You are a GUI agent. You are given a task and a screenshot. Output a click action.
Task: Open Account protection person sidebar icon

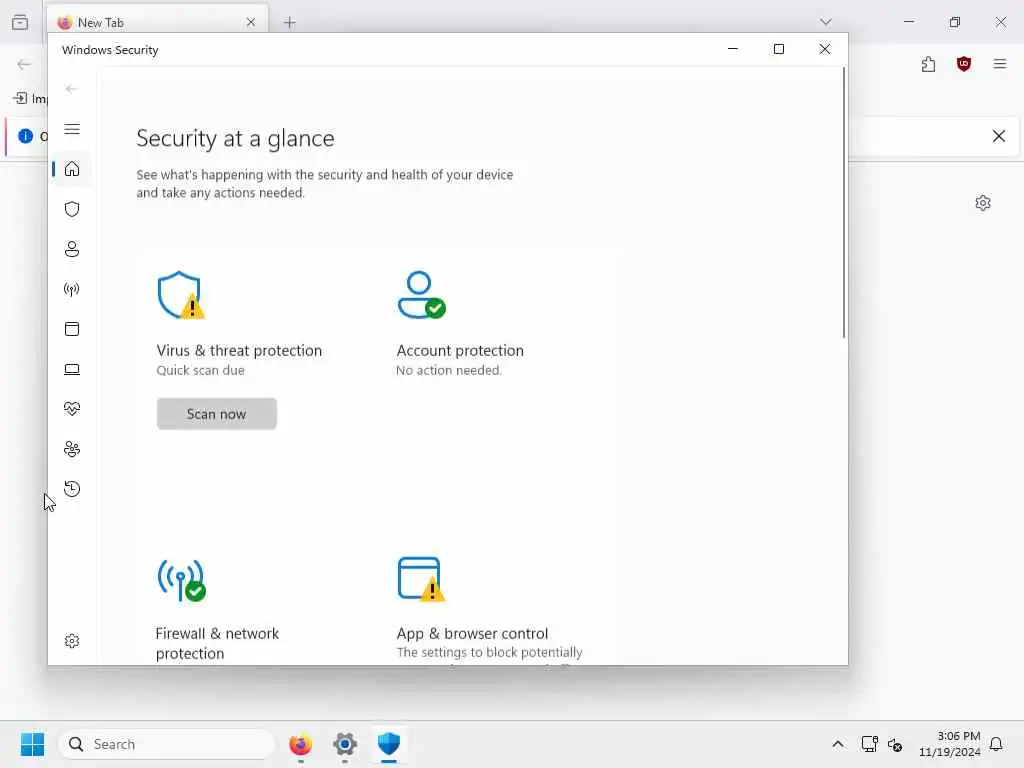click(x=72, y=249)
